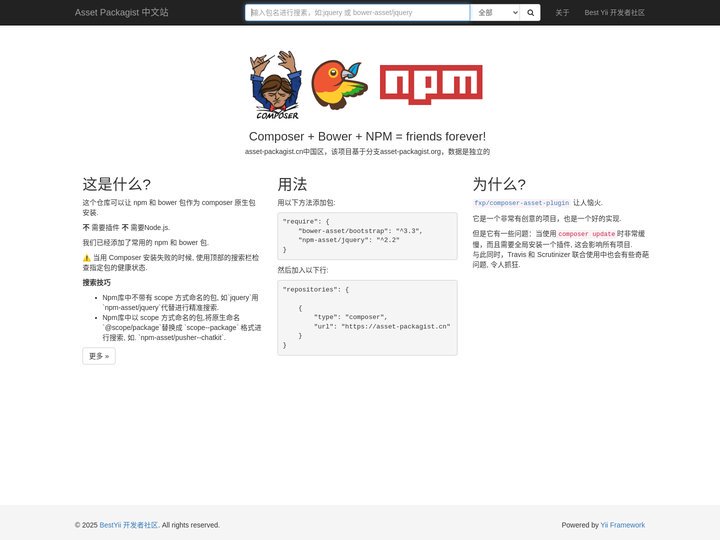The height and width of the screenshot is (540, 720).
Task: Open the 关于 menu item
Action: pos(562,12)
